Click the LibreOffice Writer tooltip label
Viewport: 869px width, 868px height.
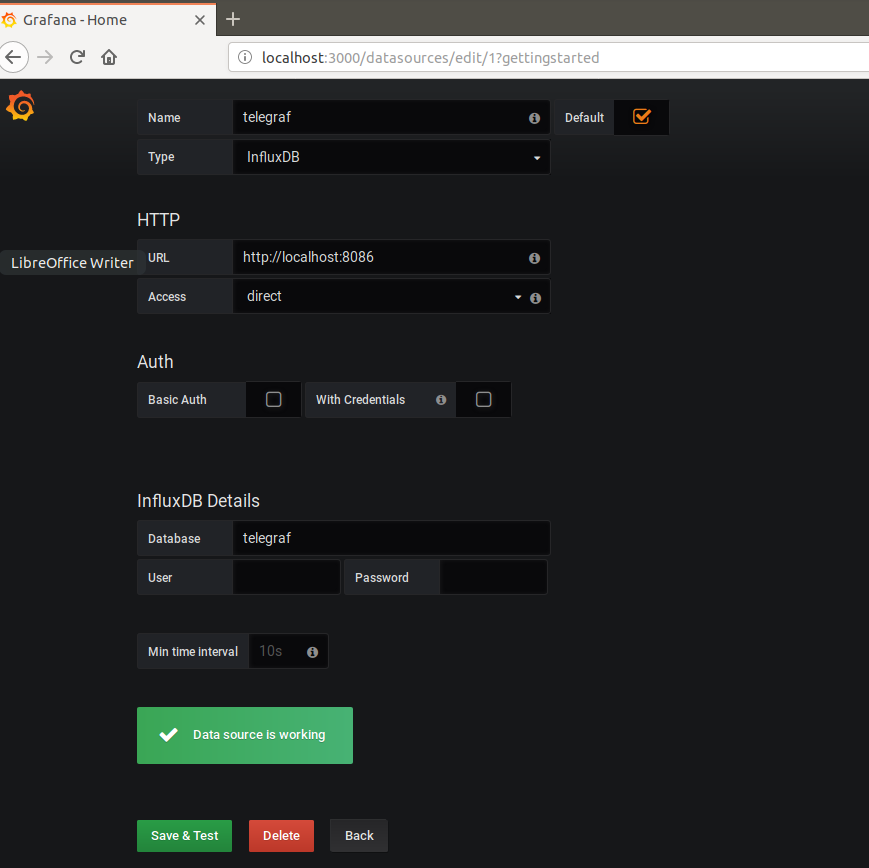[x=72, y=263]
